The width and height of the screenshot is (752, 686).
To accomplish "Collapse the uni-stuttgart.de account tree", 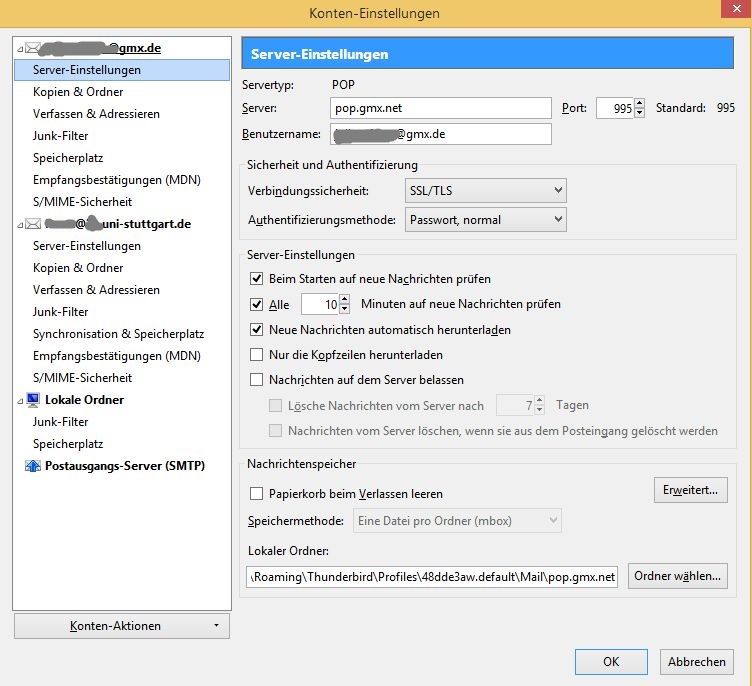I will (x=20, y=225).
